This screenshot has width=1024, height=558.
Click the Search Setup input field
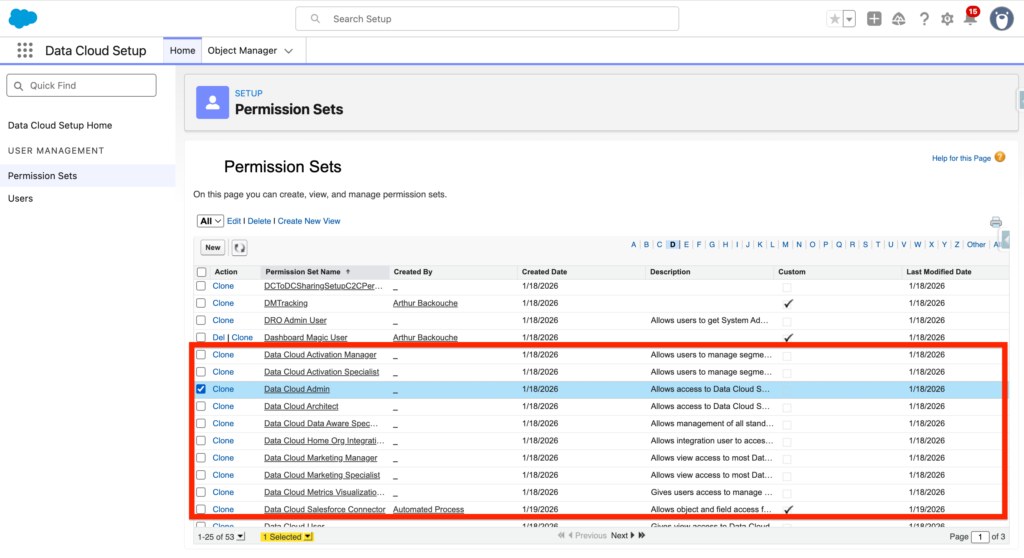pos(487,19)
